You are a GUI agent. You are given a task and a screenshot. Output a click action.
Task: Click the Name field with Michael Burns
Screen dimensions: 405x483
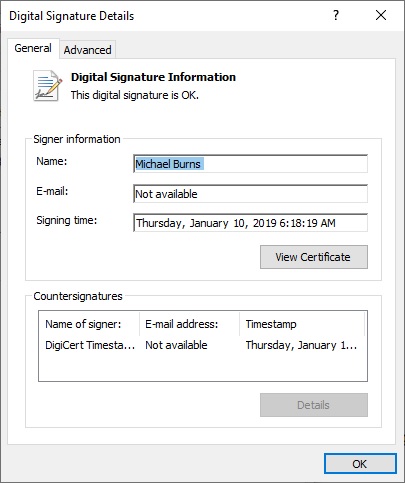250,164
